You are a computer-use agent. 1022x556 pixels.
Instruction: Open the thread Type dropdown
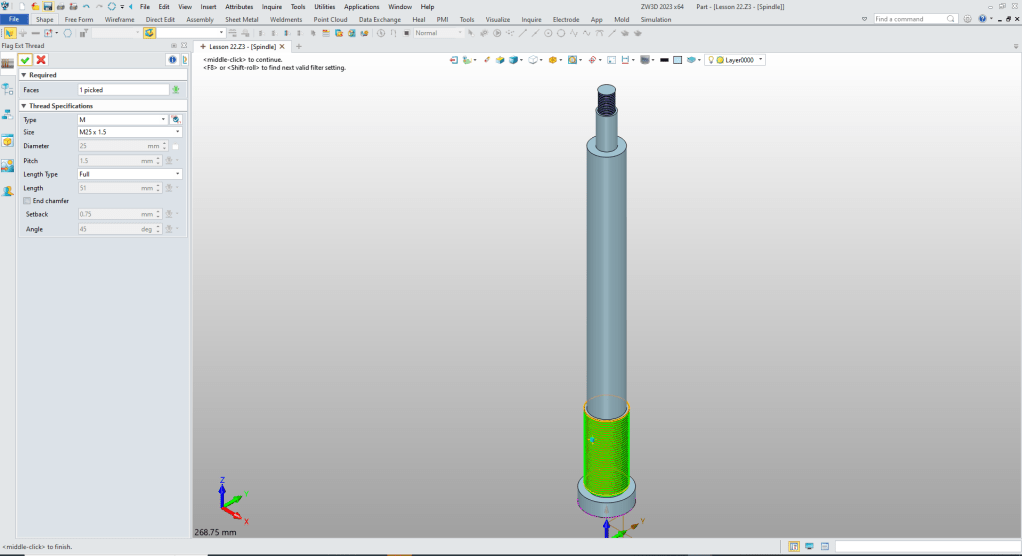coord(122,119)
